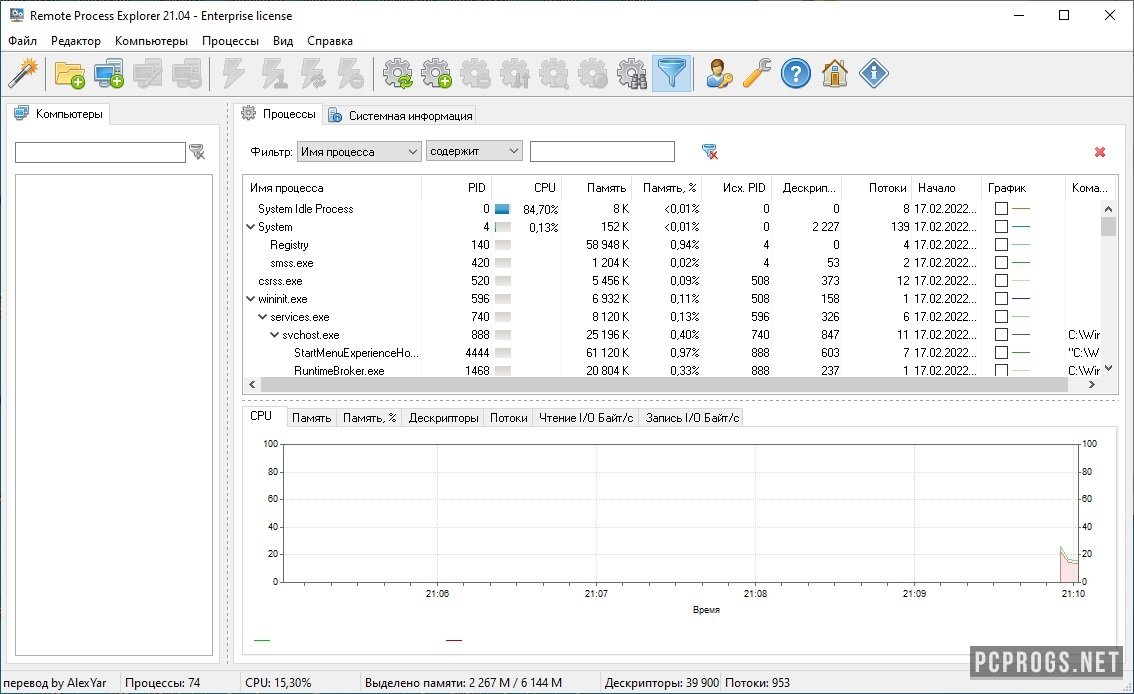This screenshot has height=694, width=1134.
Task: Click the add computer toolbar icon
Action: tap(108, 74)
